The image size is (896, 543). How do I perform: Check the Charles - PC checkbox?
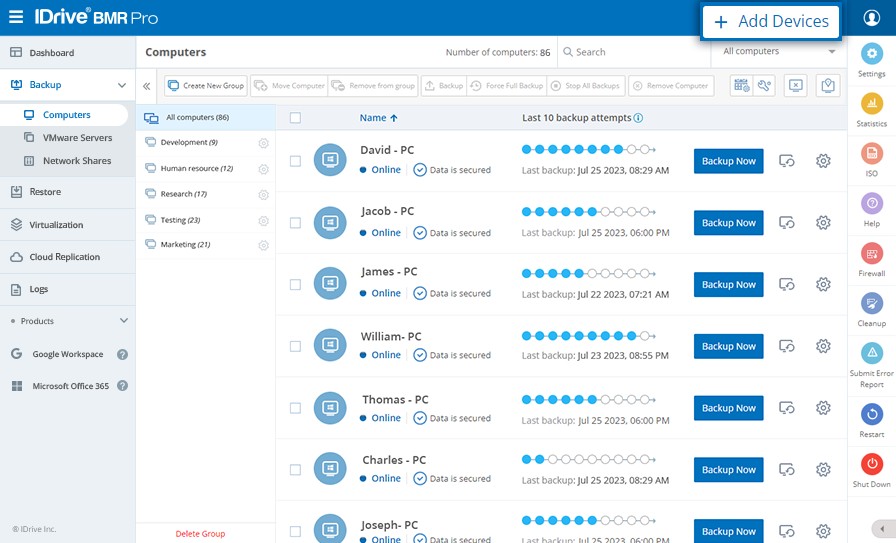295,469
